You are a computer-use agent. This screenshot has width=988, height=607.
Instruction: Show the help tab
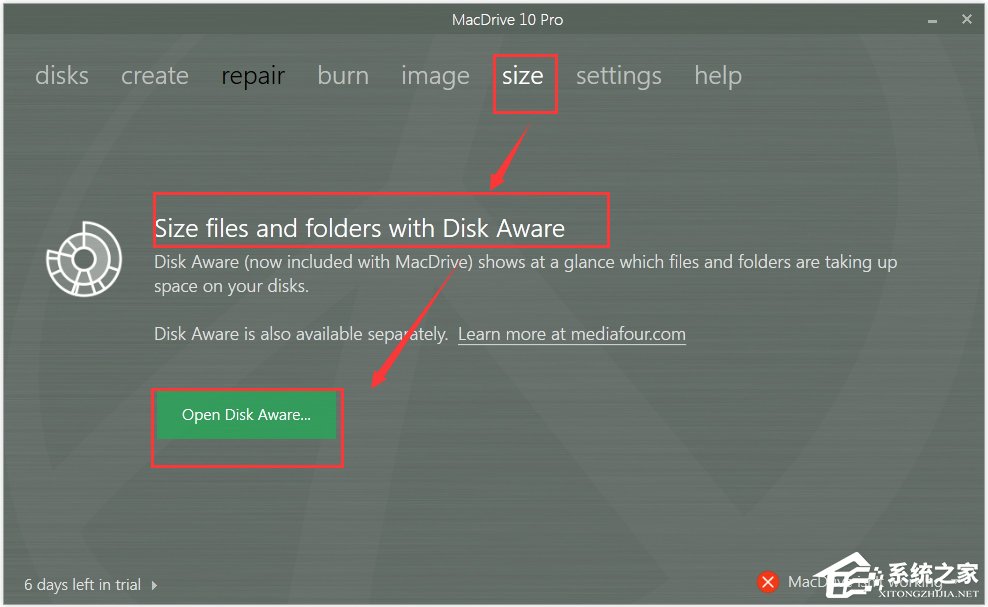coord(718,77)
